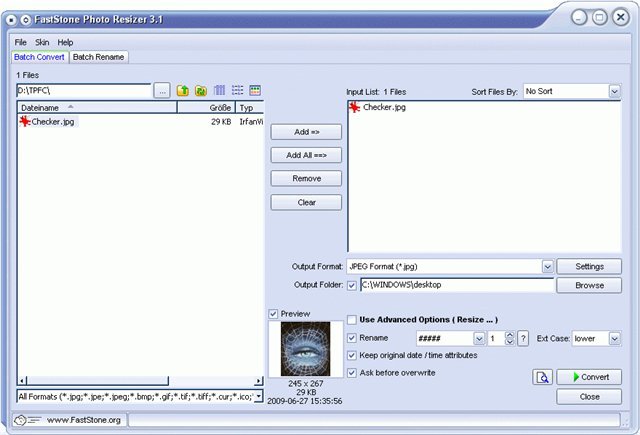The width and height of the screenshot is (640, 435).
Task: Expand the Output Format dropdown
Action: (547, 267)
